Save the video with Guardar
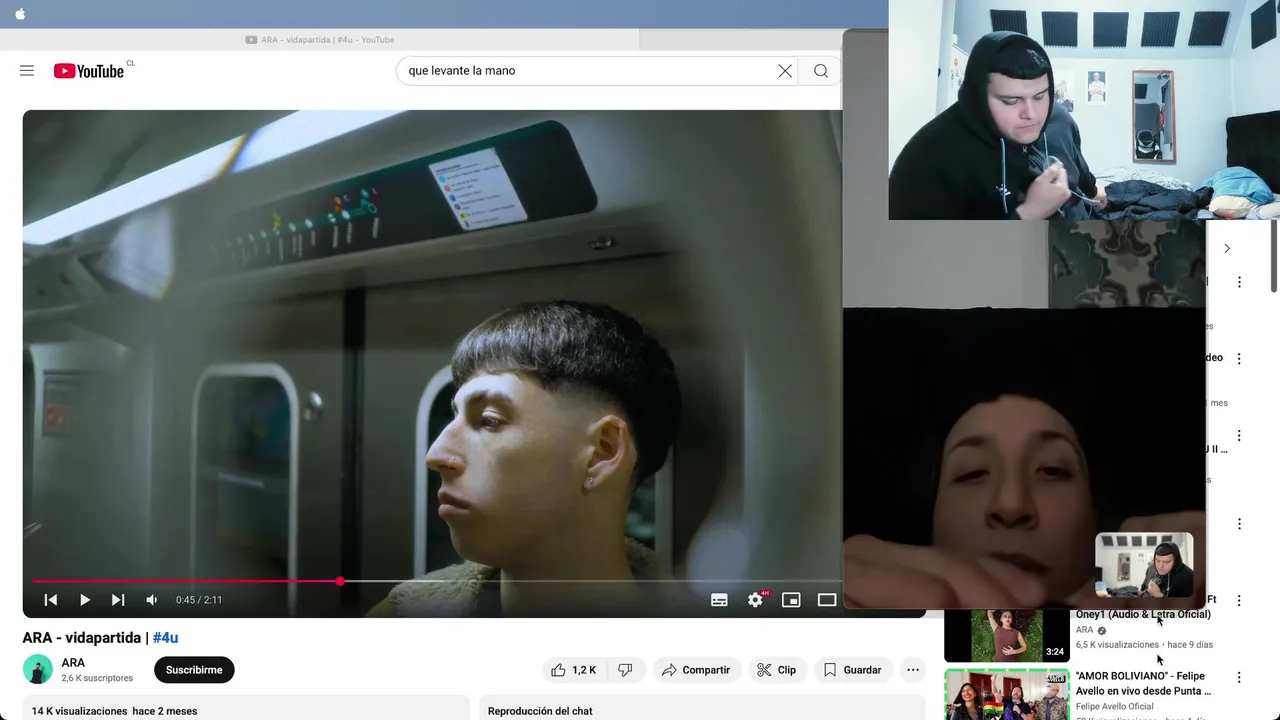The image size is (1280, 720). pos(852,670)
